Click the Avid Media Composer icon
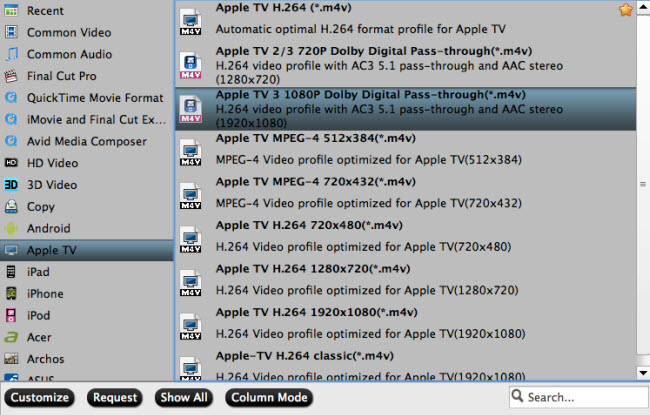Image resolution: width=650 pixels, height=415 pixels. (11, 141)
